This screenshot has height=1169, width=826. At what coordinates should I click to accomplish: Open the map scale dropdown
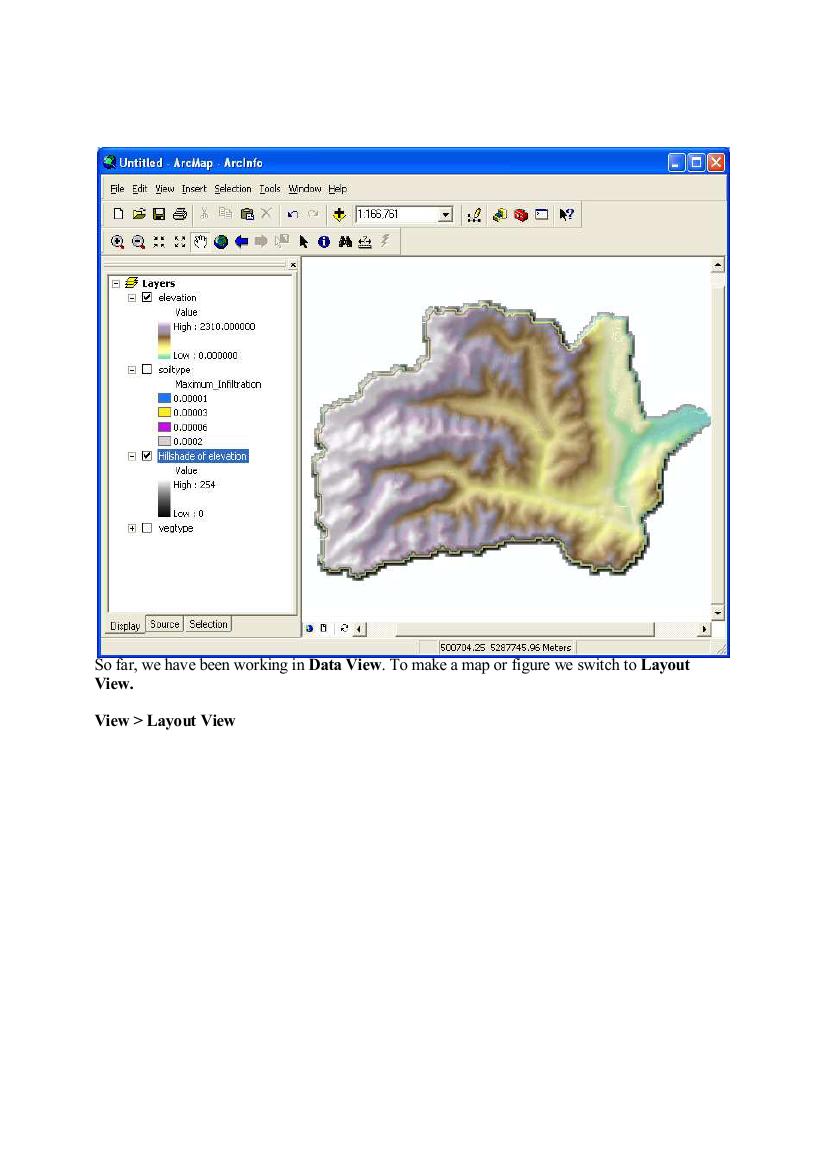point(445,215)
